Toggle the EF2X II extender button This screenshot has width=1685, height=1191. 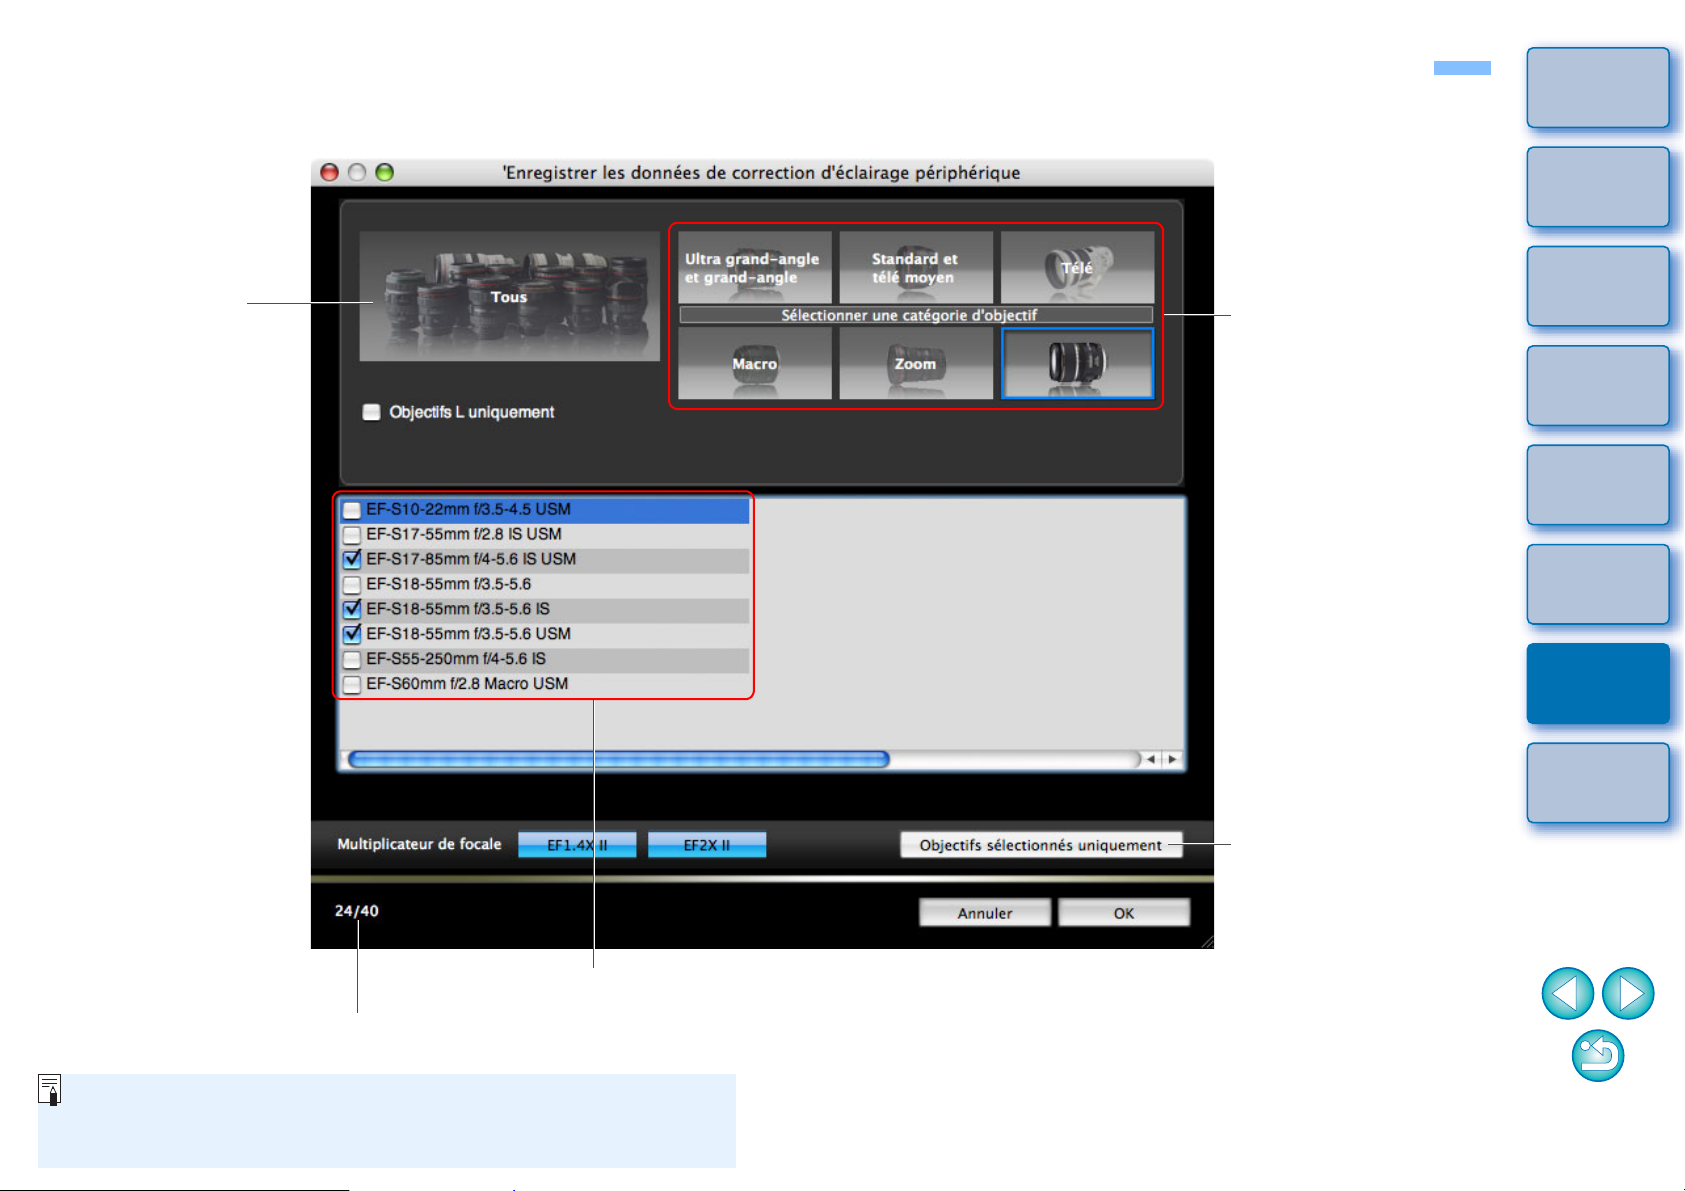pos(707,845)
